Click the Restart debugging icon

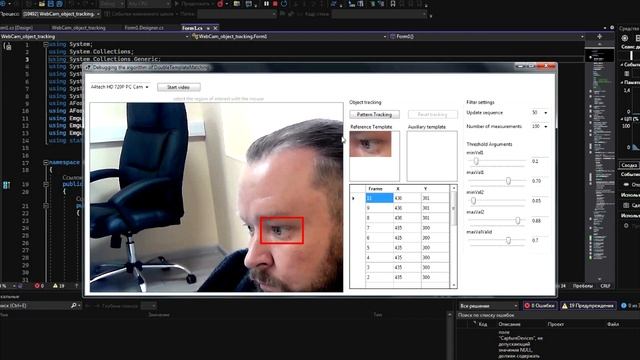[284, 4]
